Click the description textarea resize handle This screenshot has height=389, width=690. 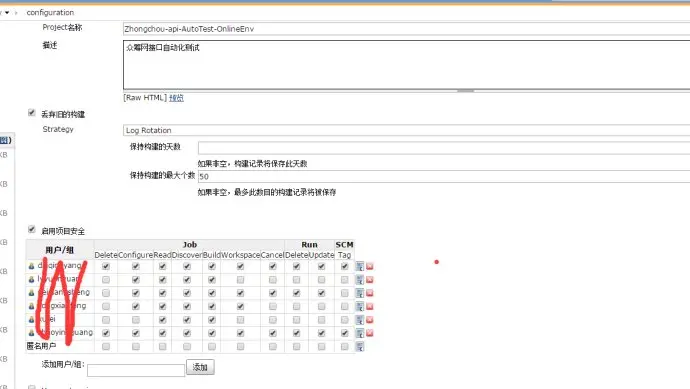(466, 91)
